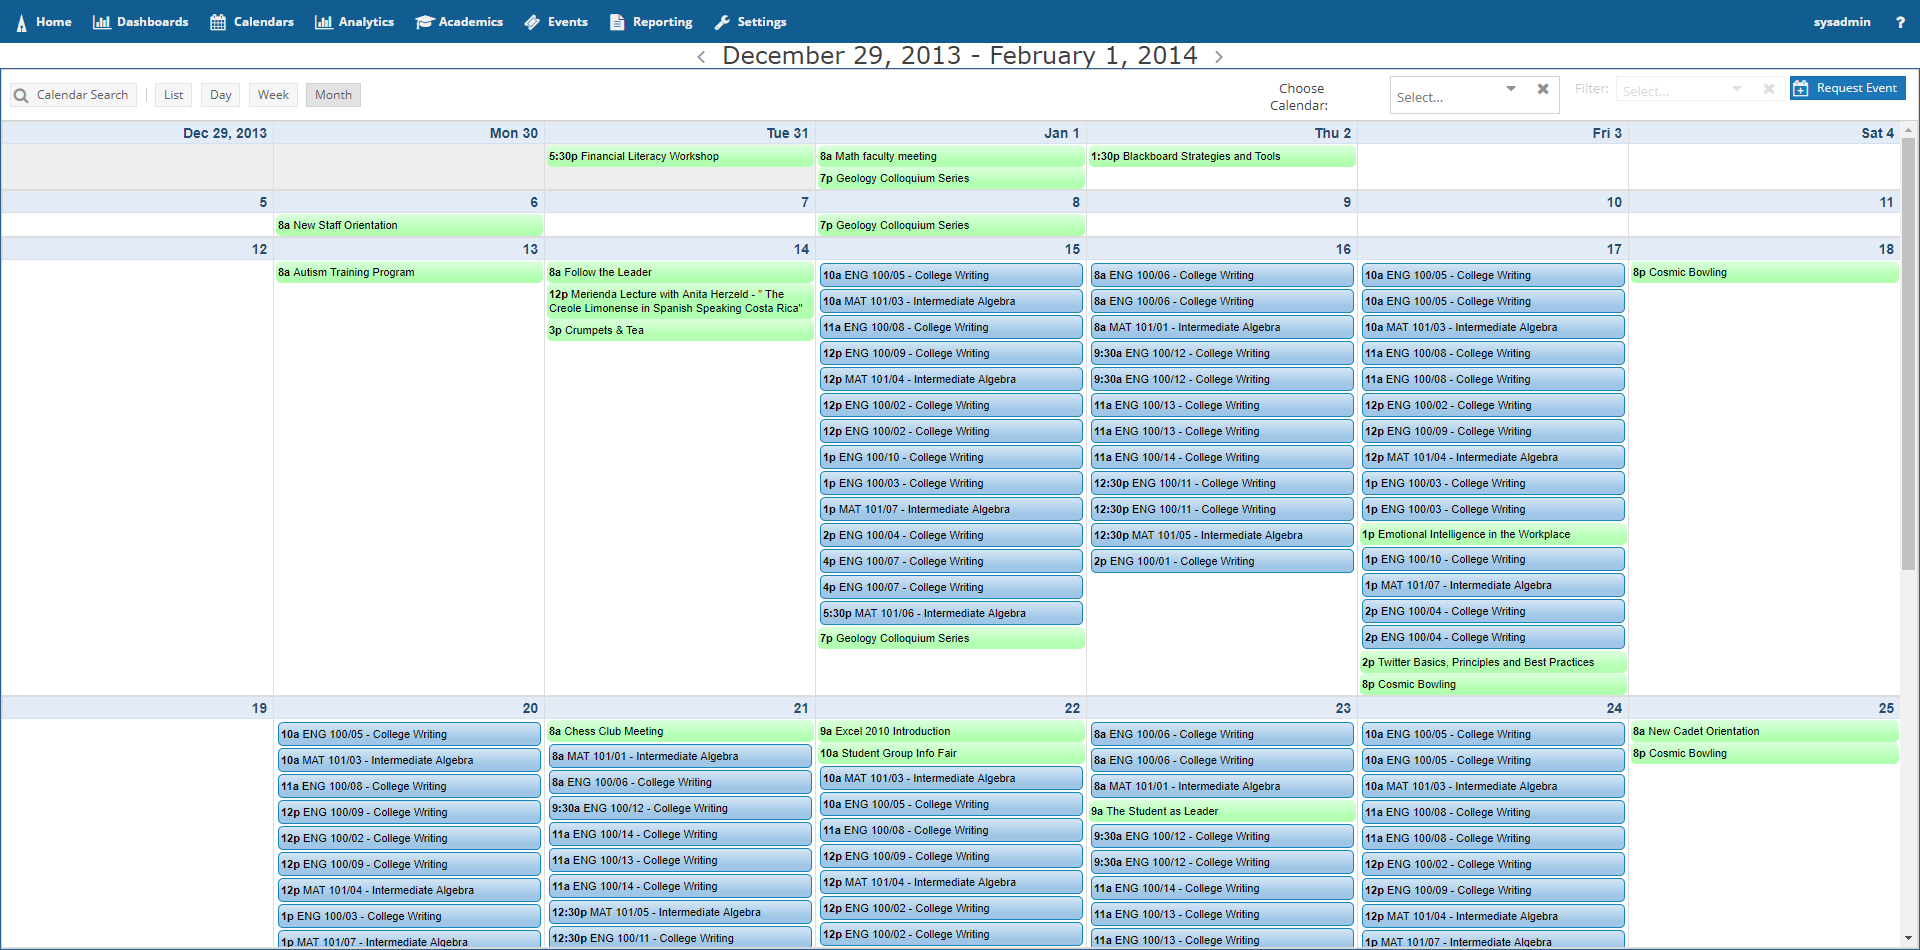Switch to Month view

[x=333, y=95]
